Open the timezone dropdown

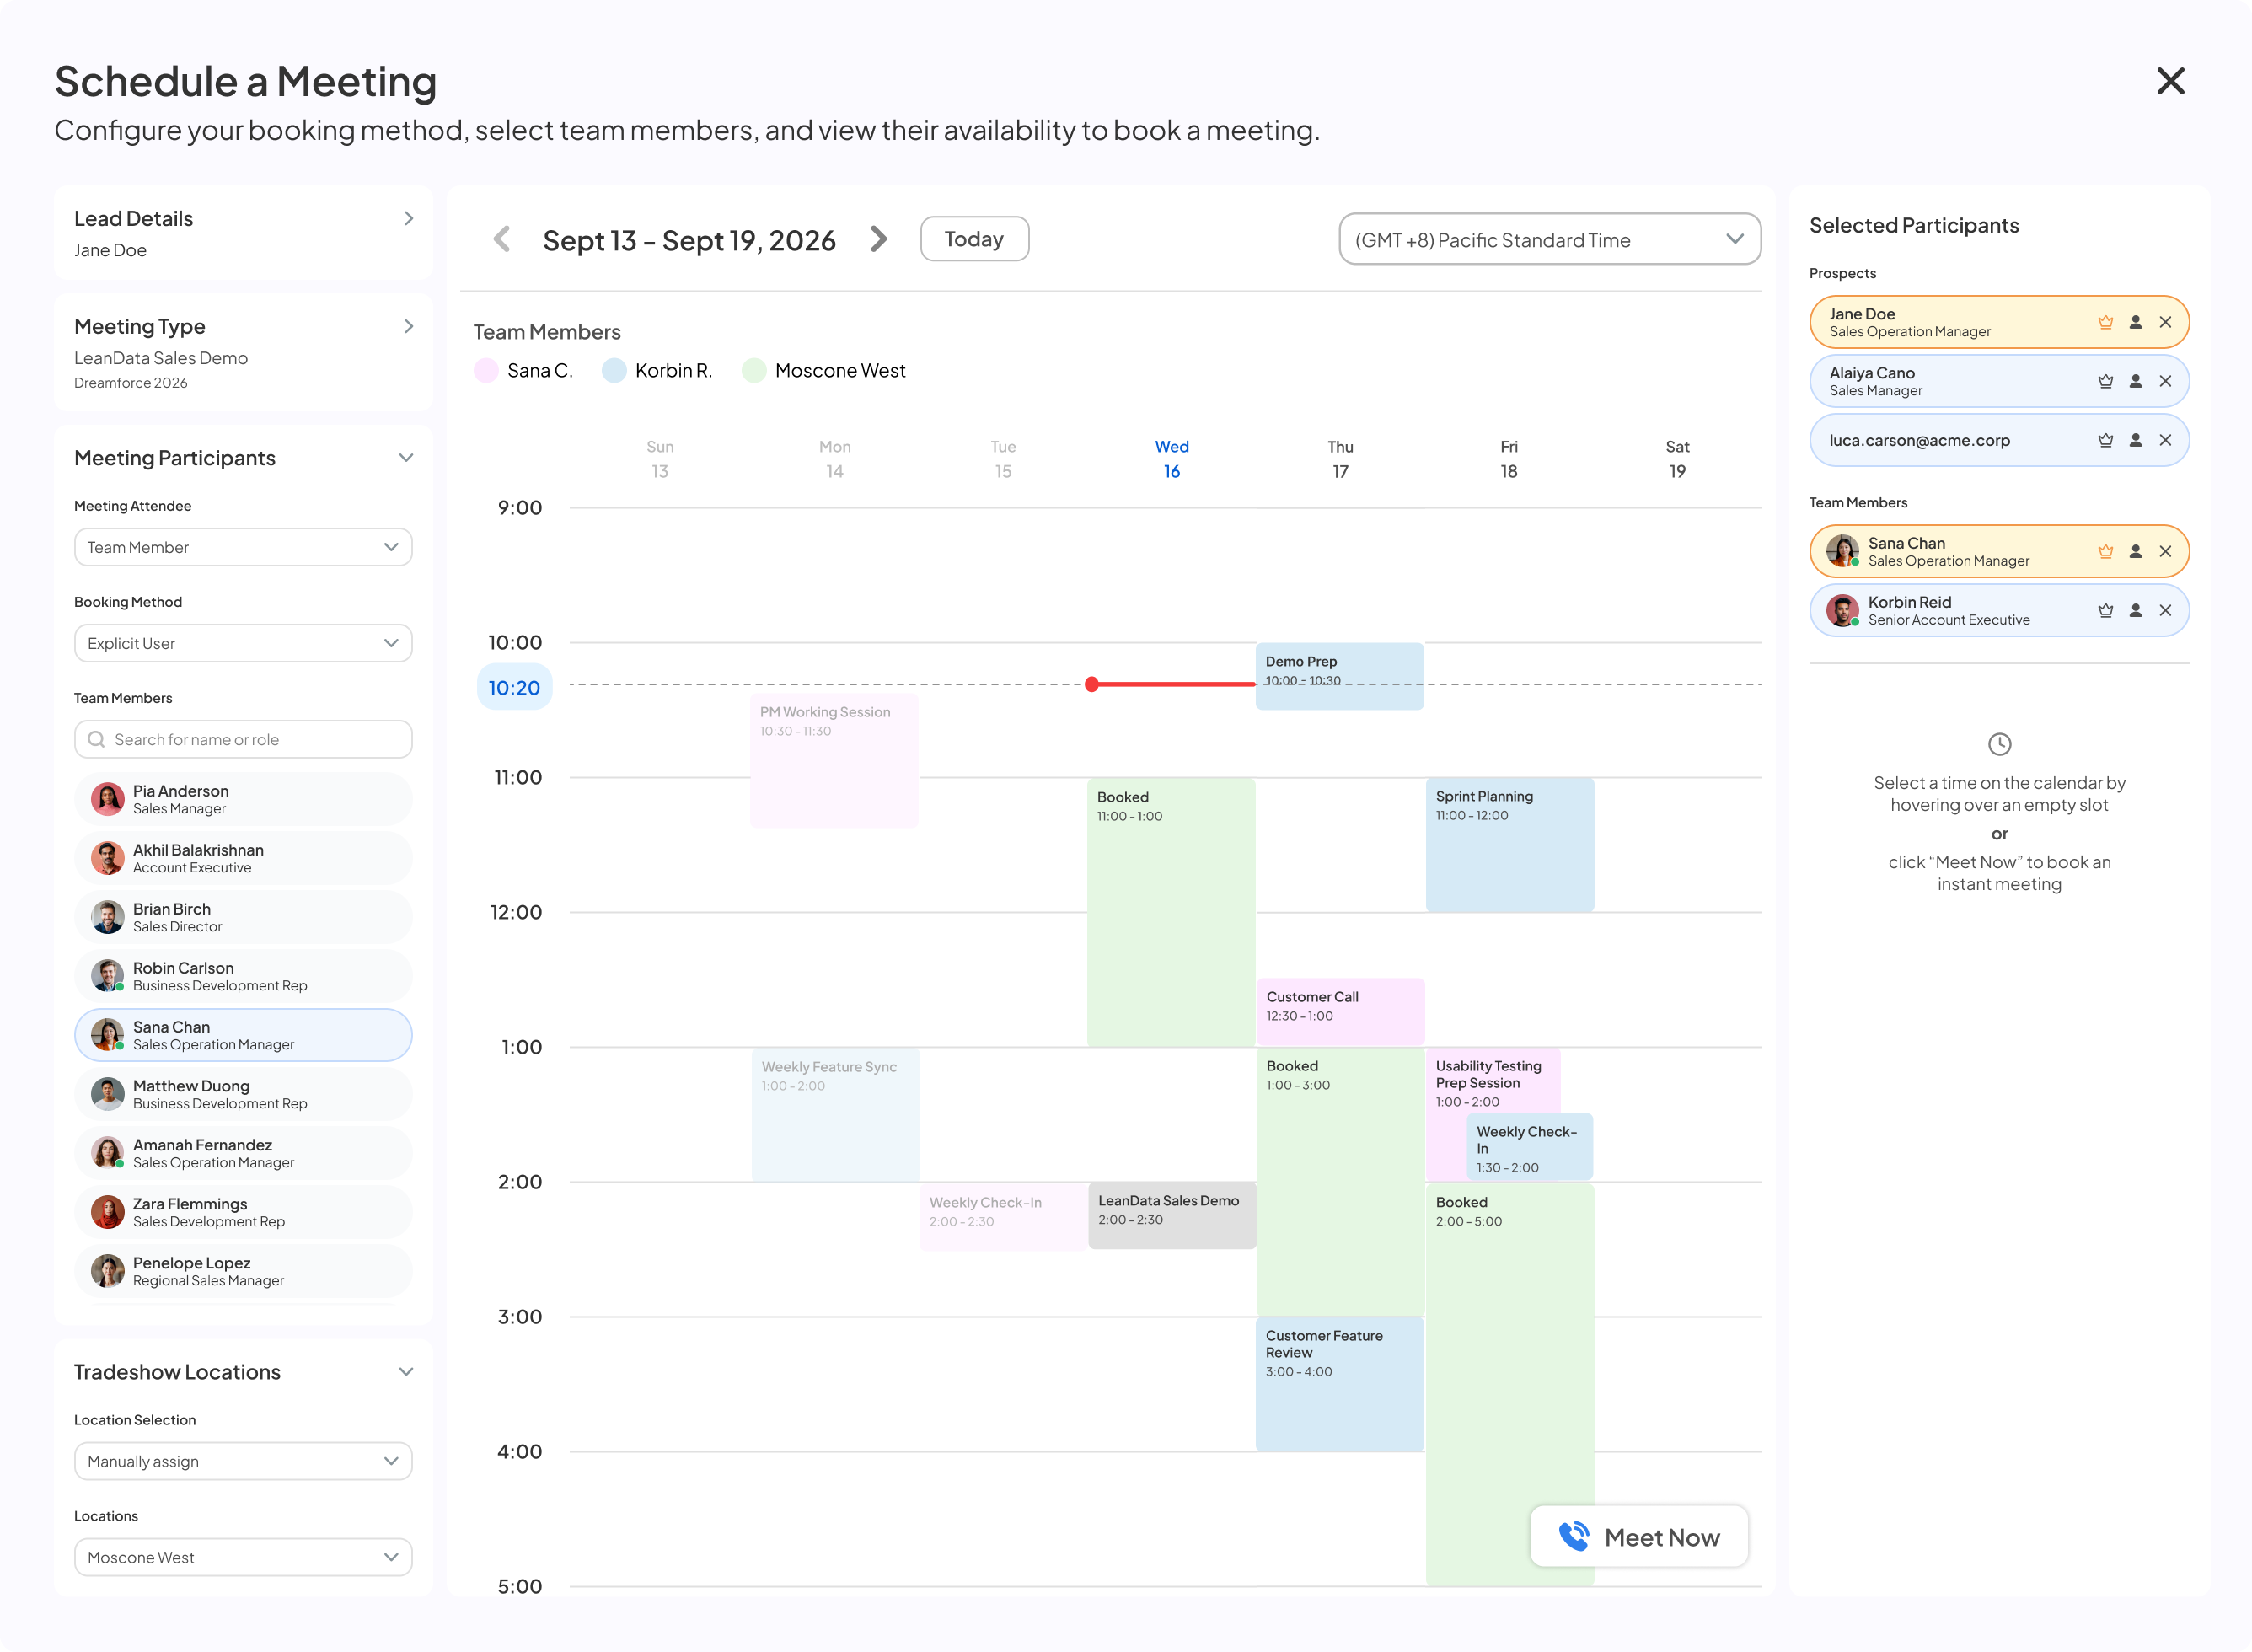pos(1549,239)
